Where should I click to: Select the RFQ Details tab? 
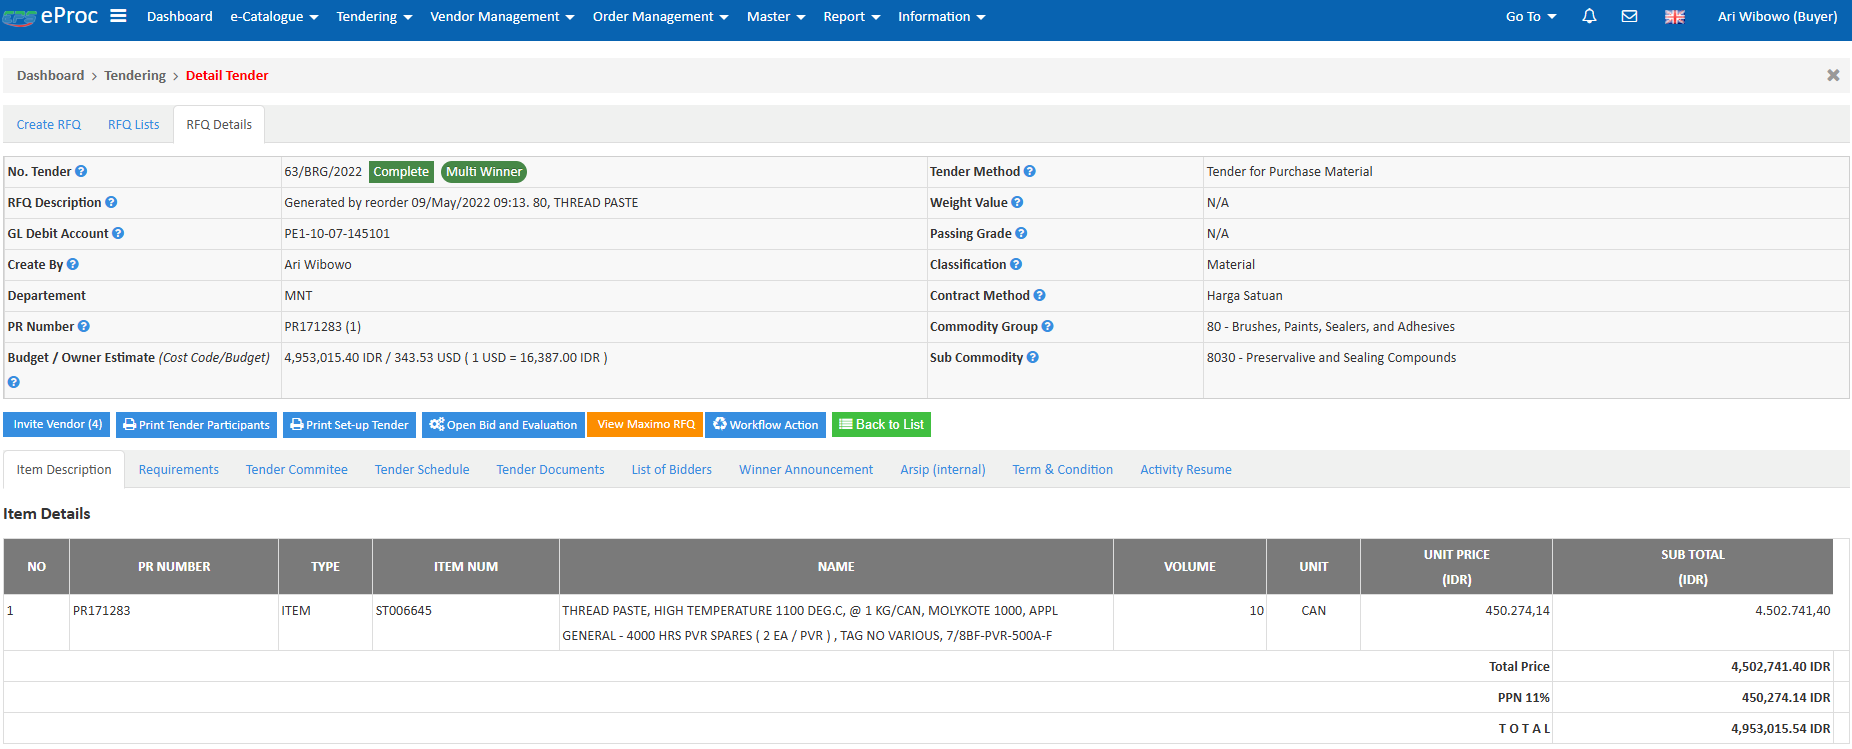tap(219, 125)
